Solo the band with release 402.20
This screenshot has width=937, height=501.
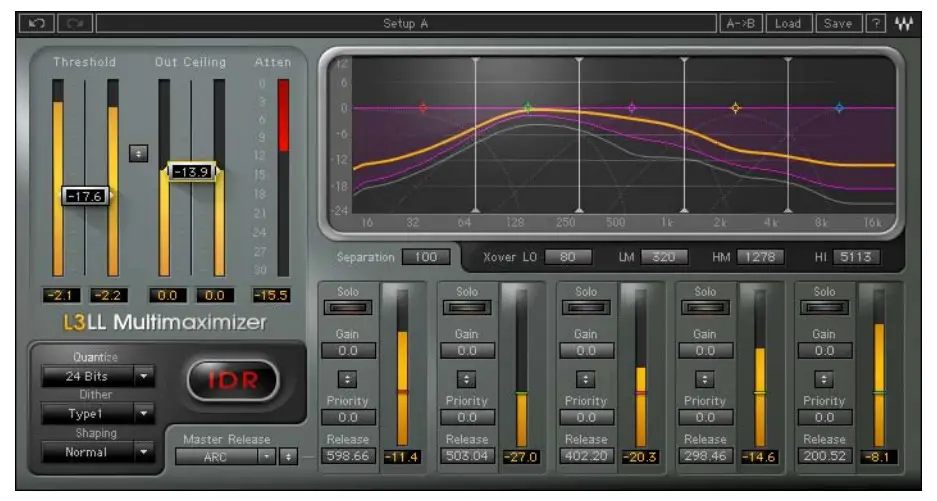[x=586, y=308]
